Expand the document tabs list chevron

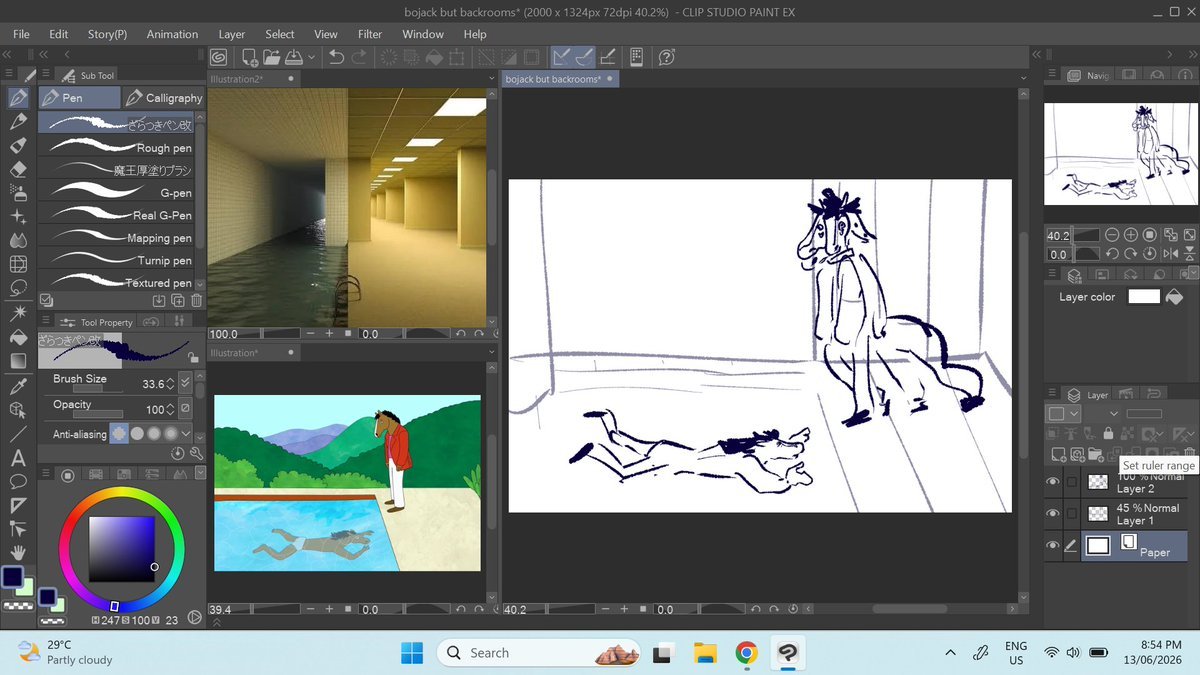point(1023,78)
